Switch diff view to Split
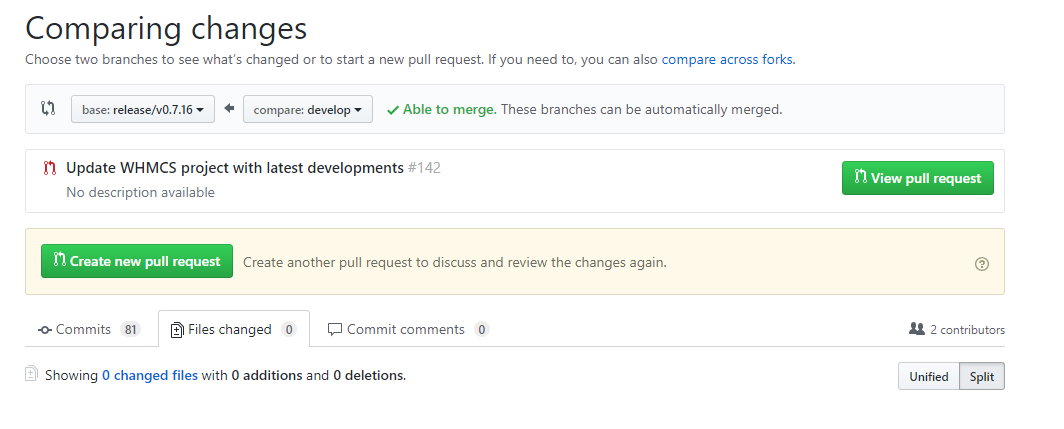 coord(981,377)
